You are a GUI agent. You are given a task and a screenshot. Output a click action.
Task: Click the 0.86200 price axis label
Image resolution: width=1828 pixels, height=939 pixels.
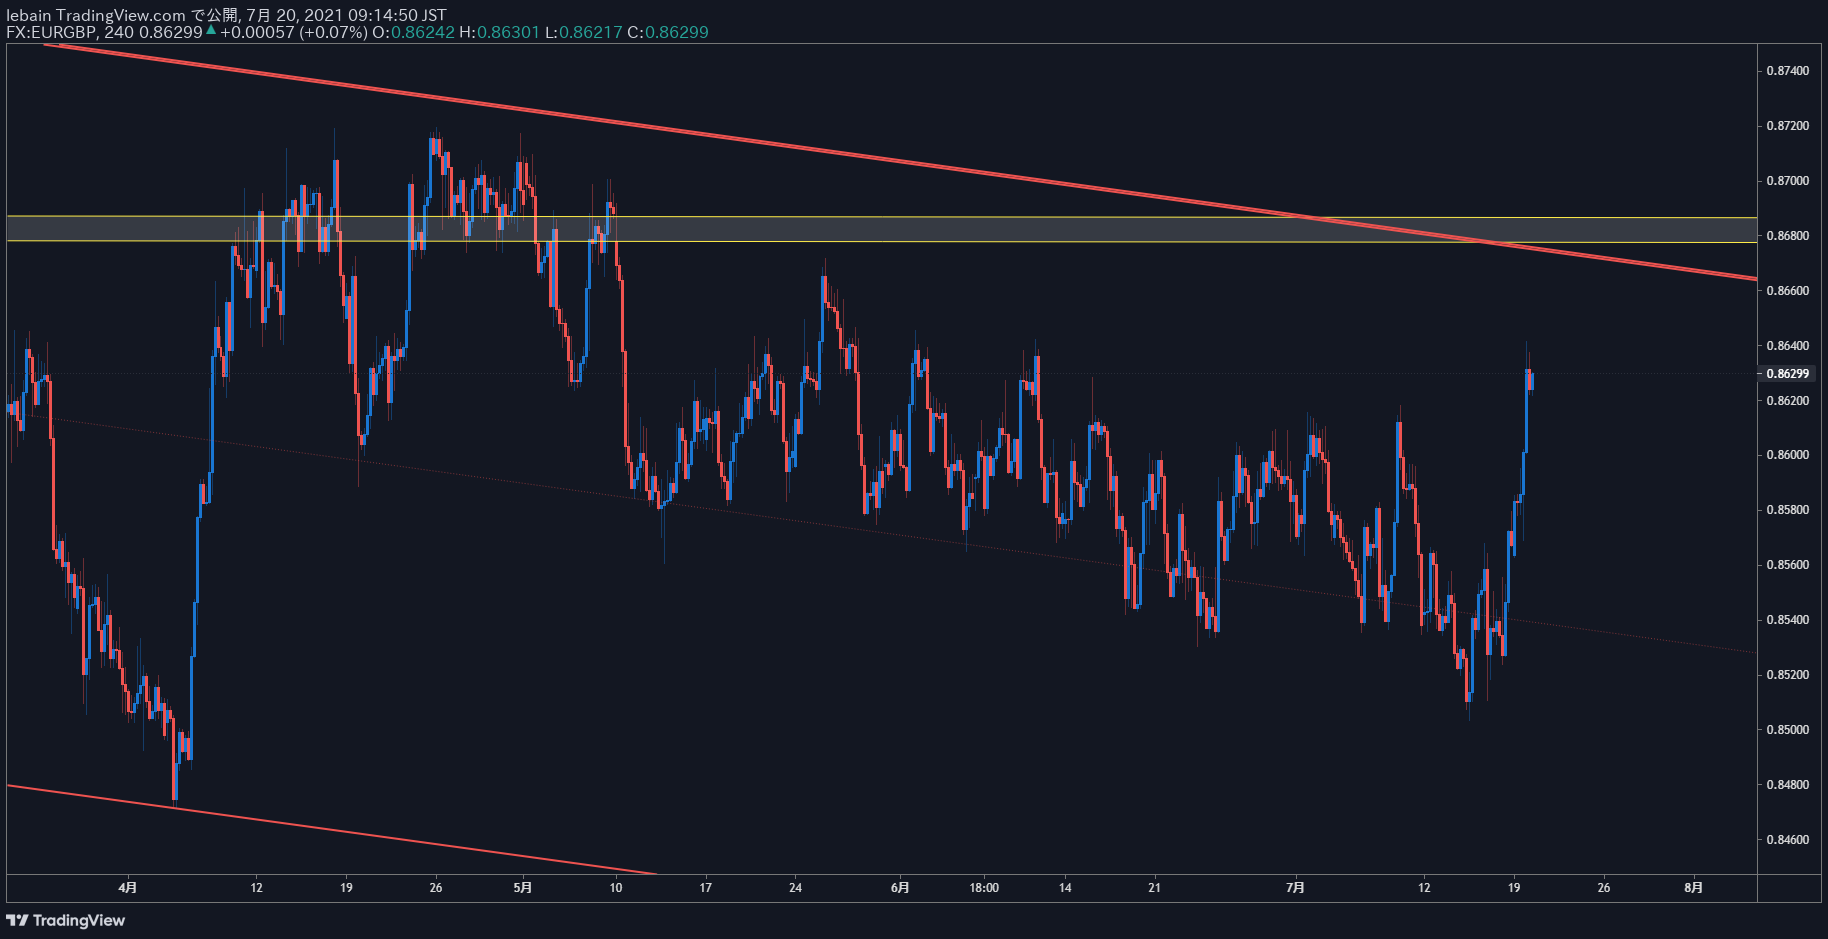click(x=1787, y=401)
